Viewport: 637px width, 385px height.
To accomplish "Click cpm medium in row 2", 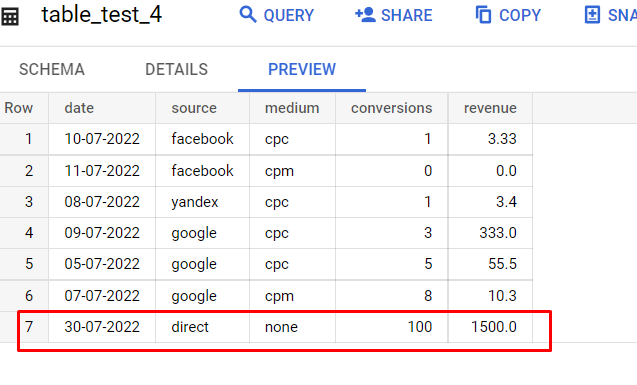I will click(279, 171).
